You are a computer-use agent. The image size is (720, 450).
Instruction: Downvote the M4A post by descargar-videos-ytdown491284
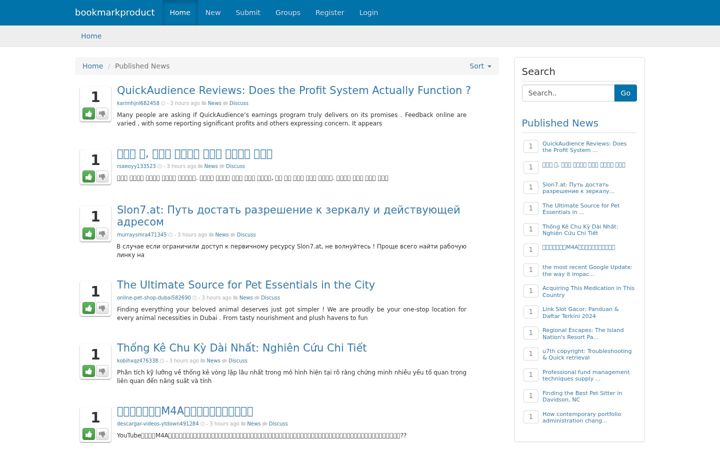click(x=102, y=433)
